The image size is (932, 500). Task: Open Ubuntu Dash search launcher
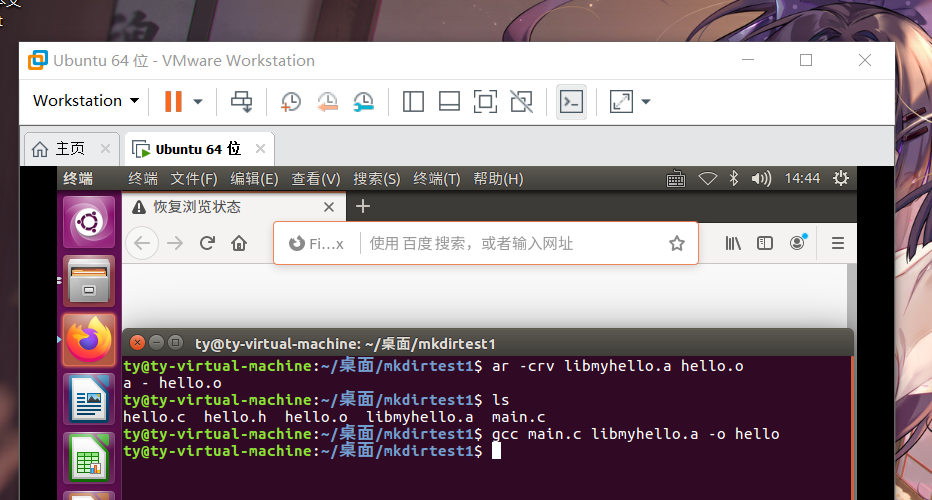click(89, 222)
